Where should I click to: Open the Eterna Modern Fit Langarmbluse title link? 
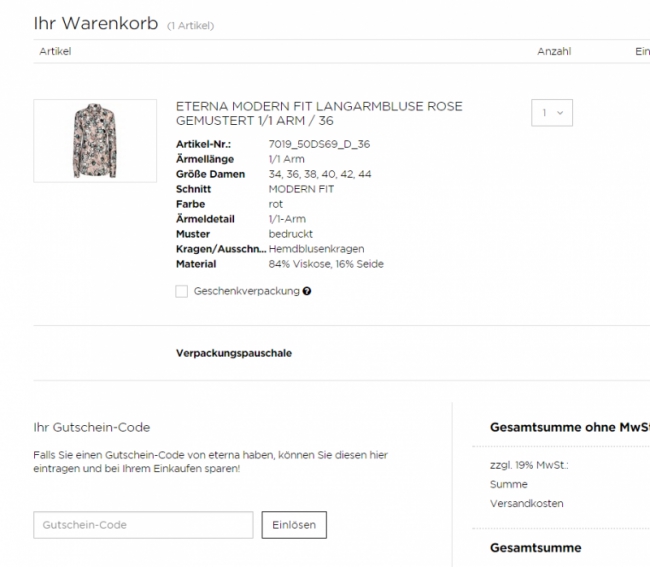(x=319, y=114)
